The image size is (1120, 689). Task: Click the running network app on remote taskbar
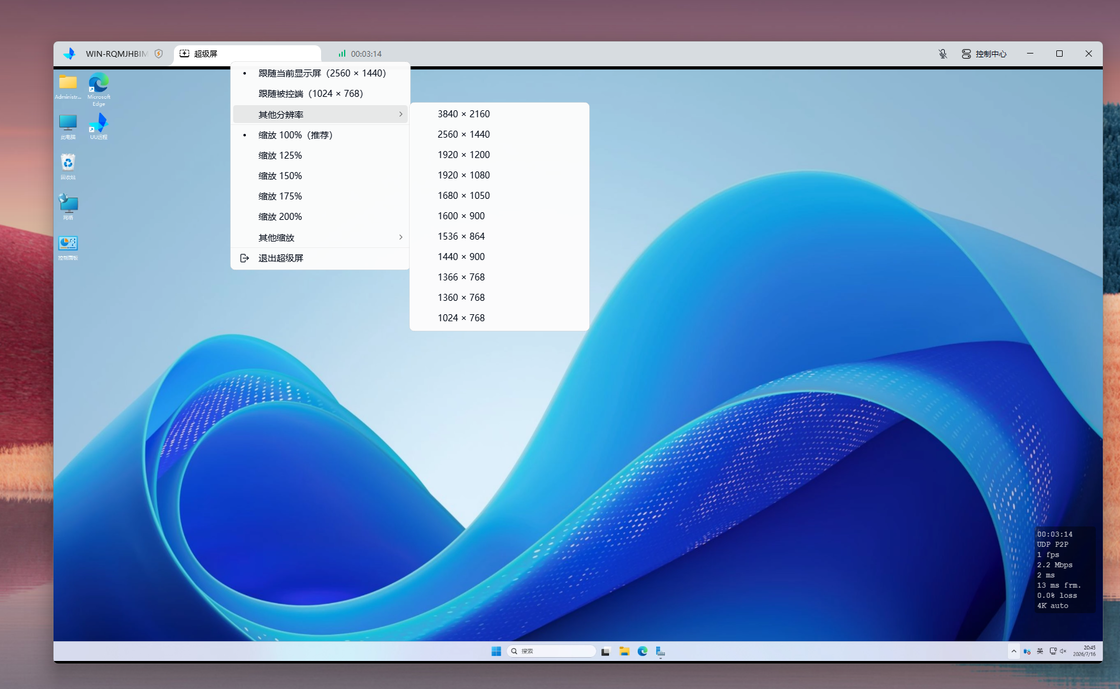click(661, 651)
